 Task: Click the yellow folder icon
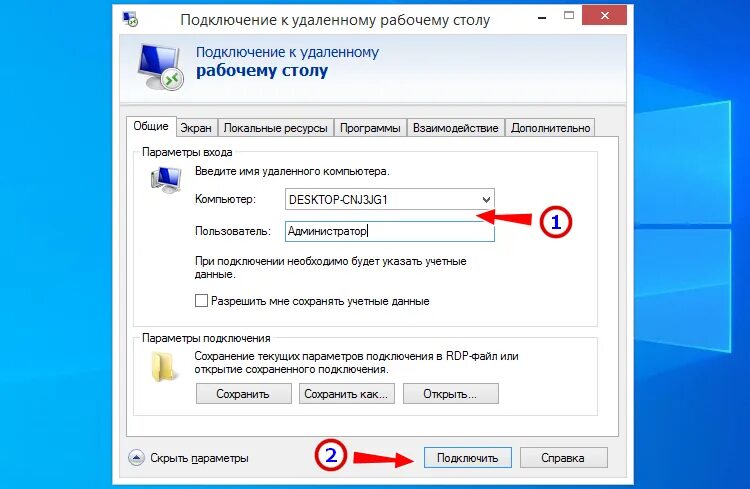coord(163,367)
